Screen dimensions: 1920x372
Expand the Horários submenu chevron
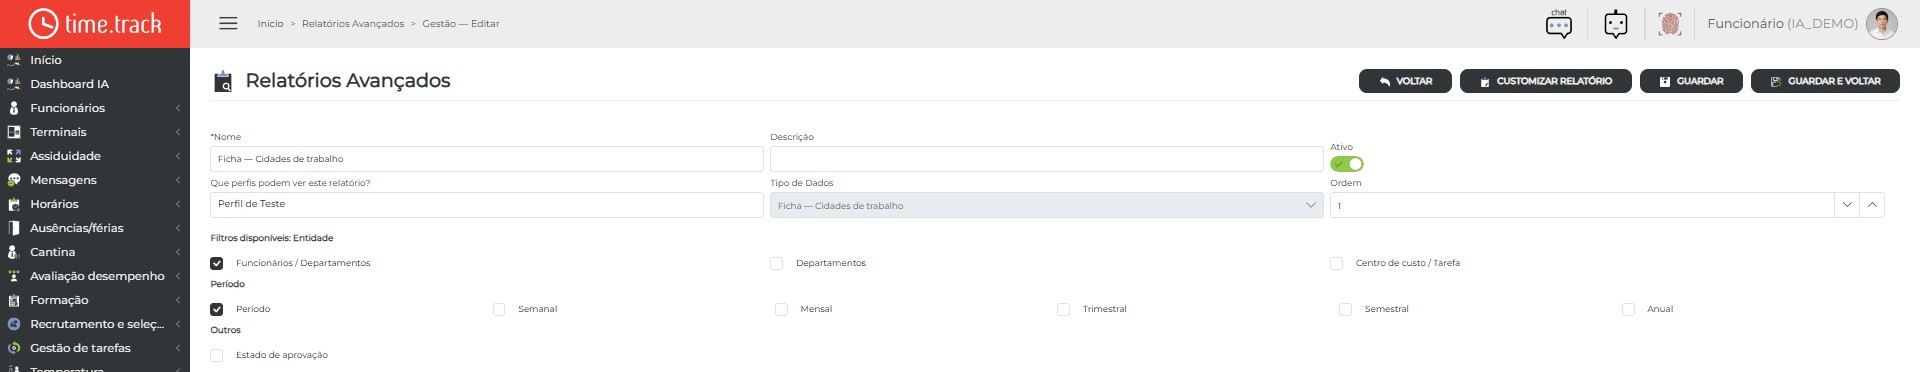(x=178, y=204)
